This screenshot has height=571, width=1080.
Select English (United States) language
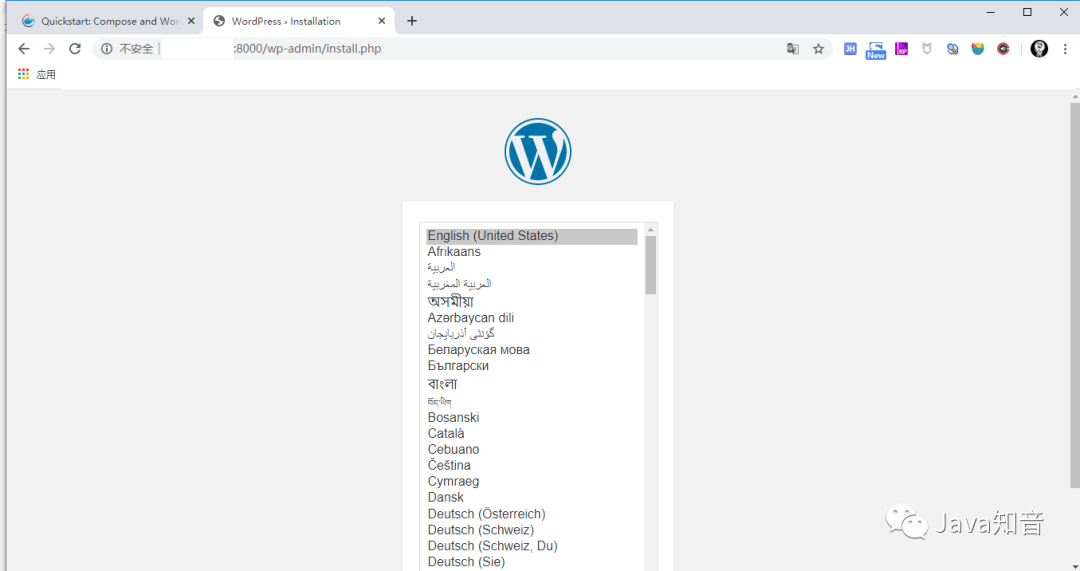click(532, 236)
